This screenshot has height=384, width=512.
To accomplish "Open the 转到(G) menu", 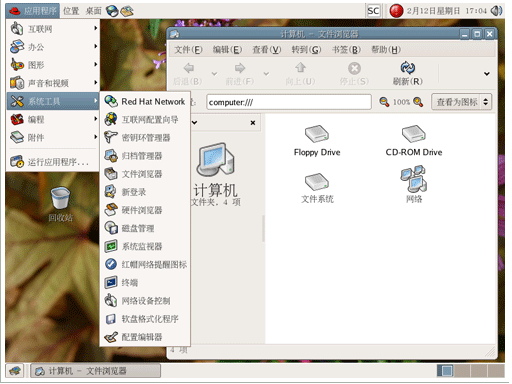I will (306, 50).
